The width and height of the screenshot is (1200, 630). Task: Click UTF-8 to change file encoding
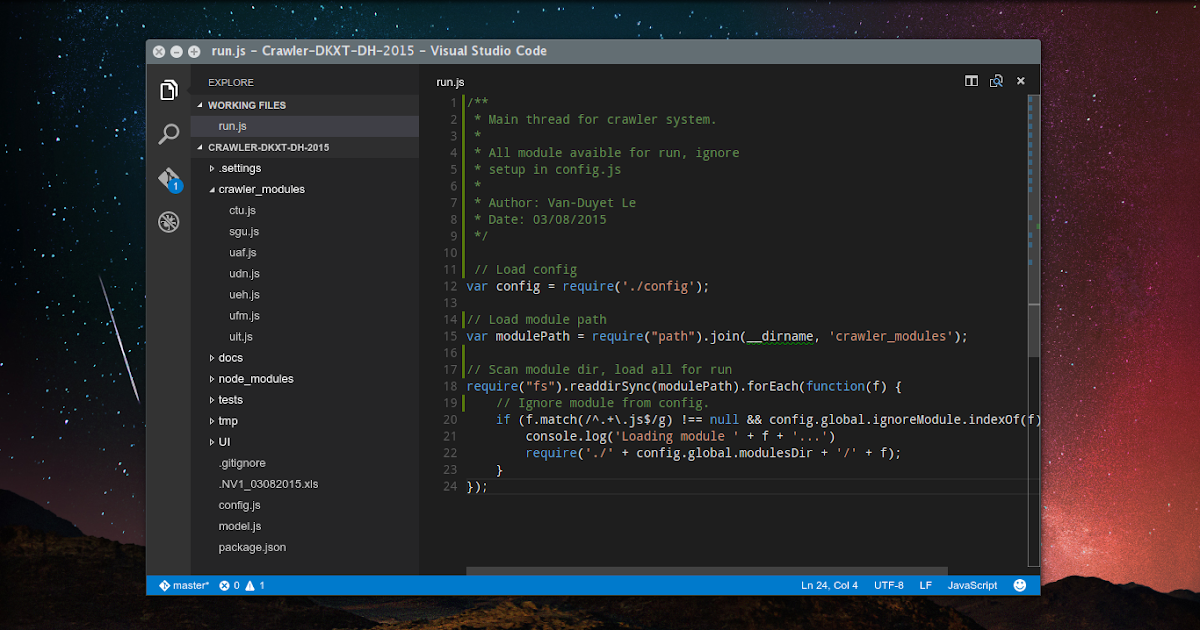click(889, 585)
